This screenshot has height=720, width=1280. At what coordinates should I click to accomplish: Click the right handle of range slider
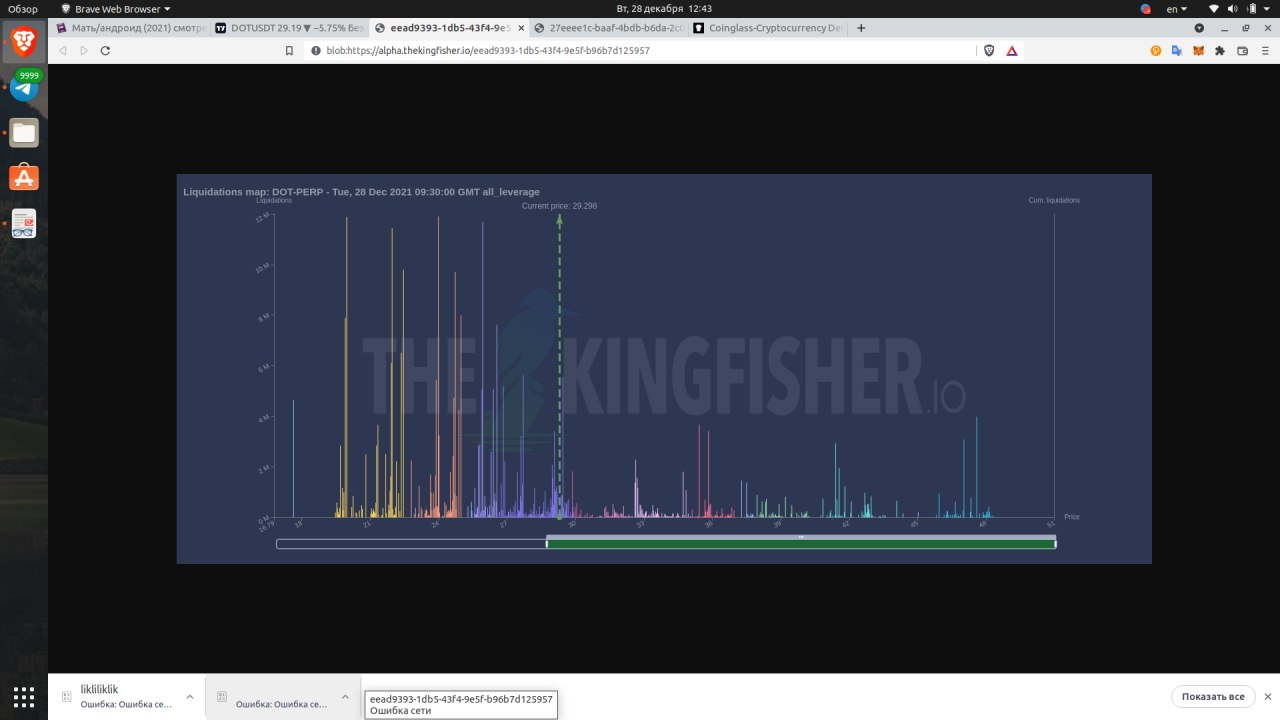[x=1055, y=544]
